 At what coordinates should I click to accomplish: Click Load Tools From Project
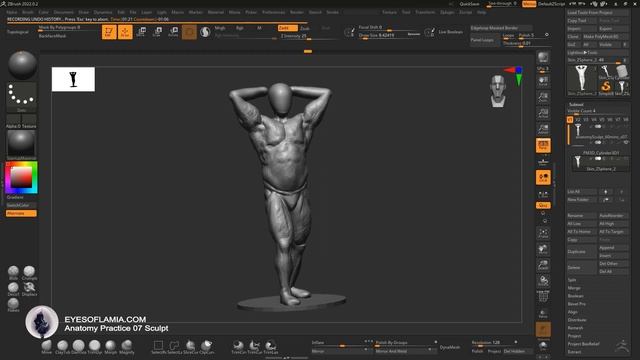click(x=598, y=13)
